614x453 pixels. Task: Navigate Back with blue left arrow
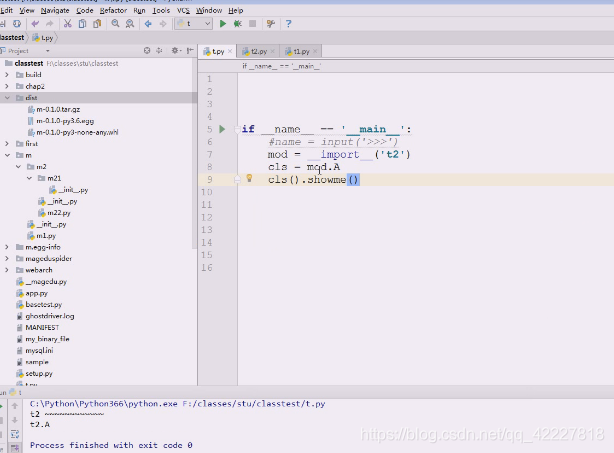(x=148, y=24)
